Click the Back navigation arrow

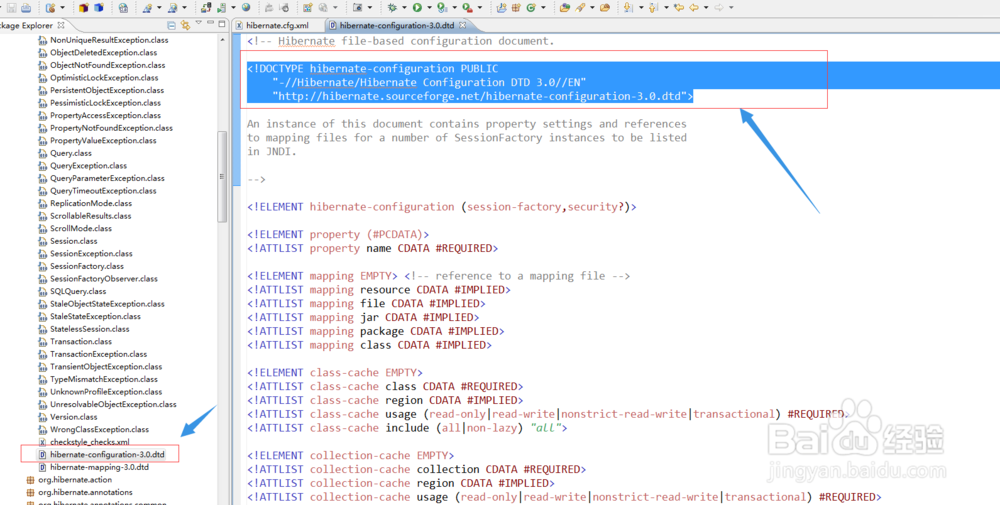click(x=694, y=8)
